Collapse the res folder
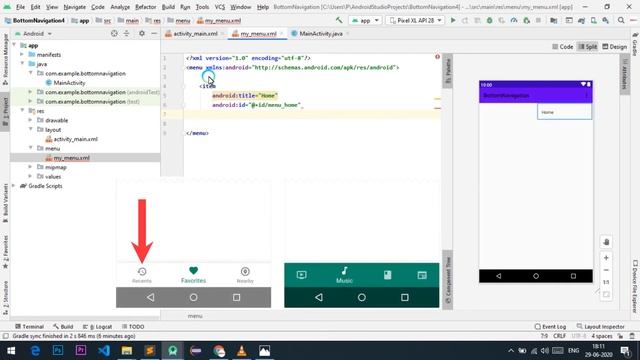 click(x=22, y=111)
